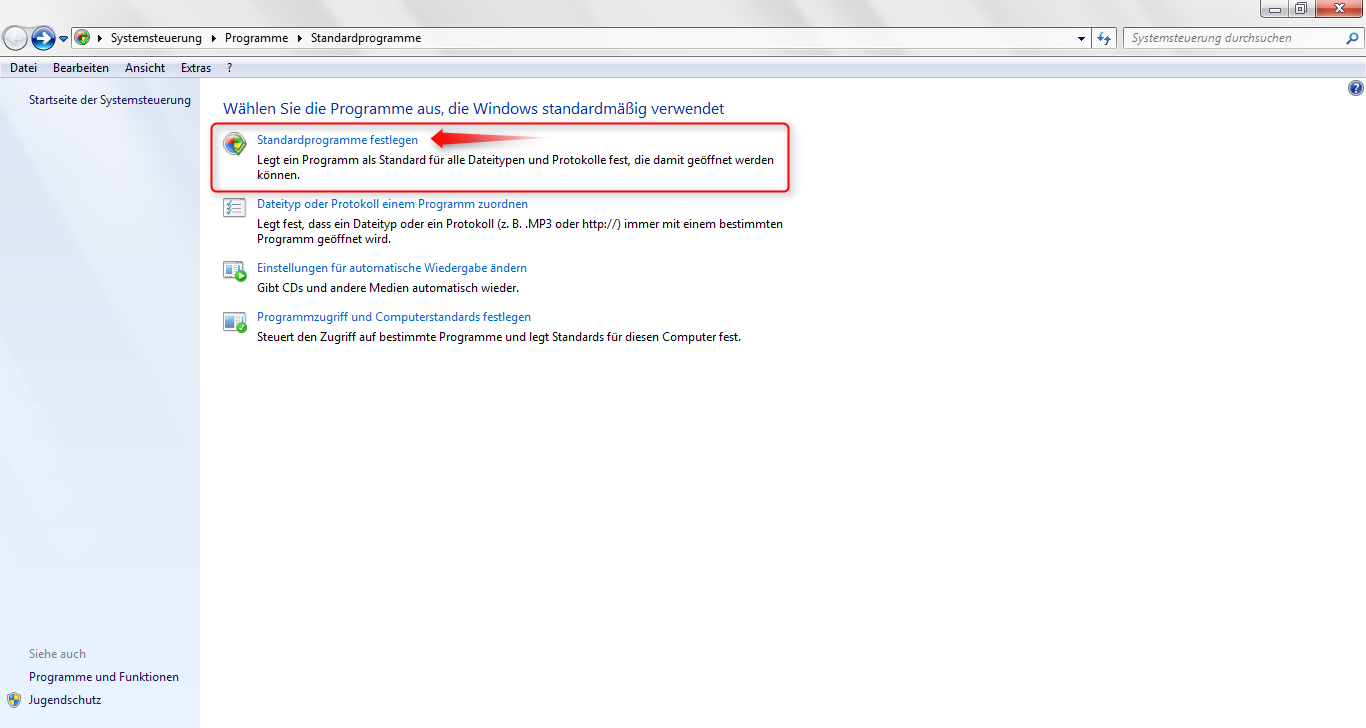Click the Jugendschutz shield icon

(14, 700)
